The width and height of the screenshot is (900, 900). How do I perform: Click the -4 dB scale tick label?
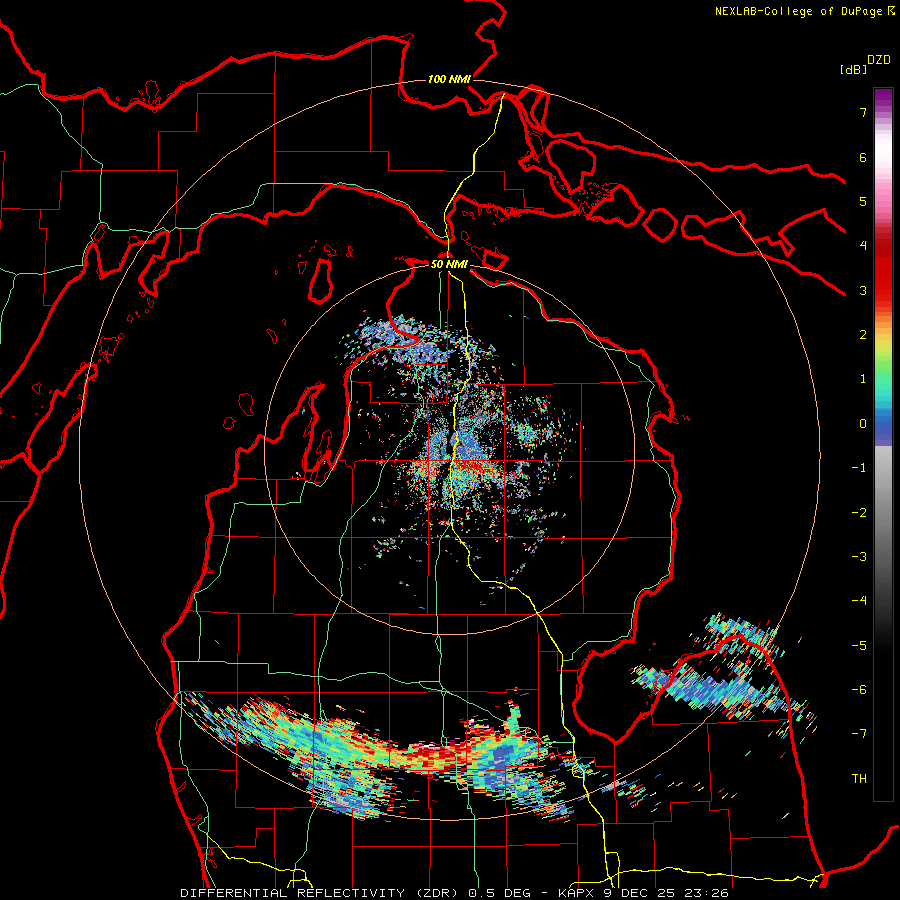(x=859, y=601)
